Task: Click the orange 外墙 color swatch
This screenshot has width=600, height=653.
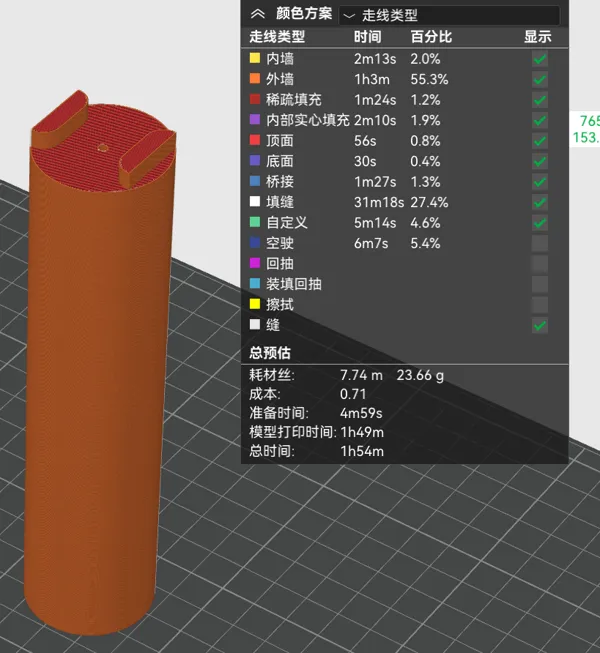Action: coord(255,78)
